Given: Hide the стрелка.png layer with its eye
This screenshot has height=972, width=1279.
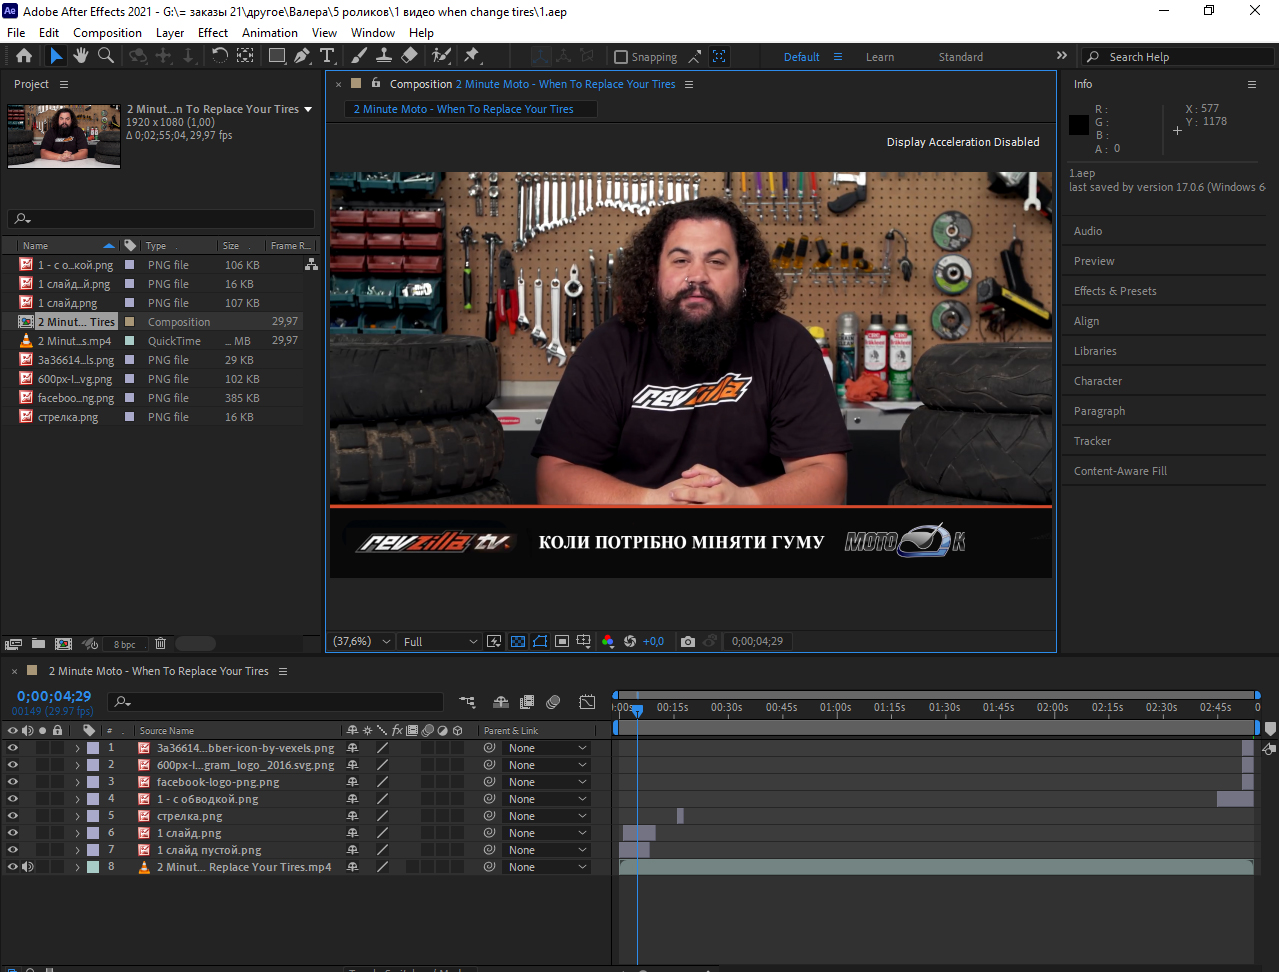Looking at the screenshot, I should pyautogui.click(x=13, y=816).
